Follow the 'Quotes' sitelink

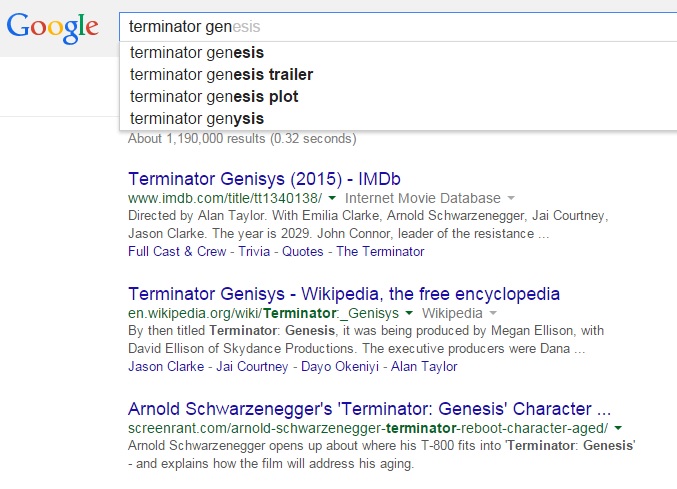click(x=302, y=251)
